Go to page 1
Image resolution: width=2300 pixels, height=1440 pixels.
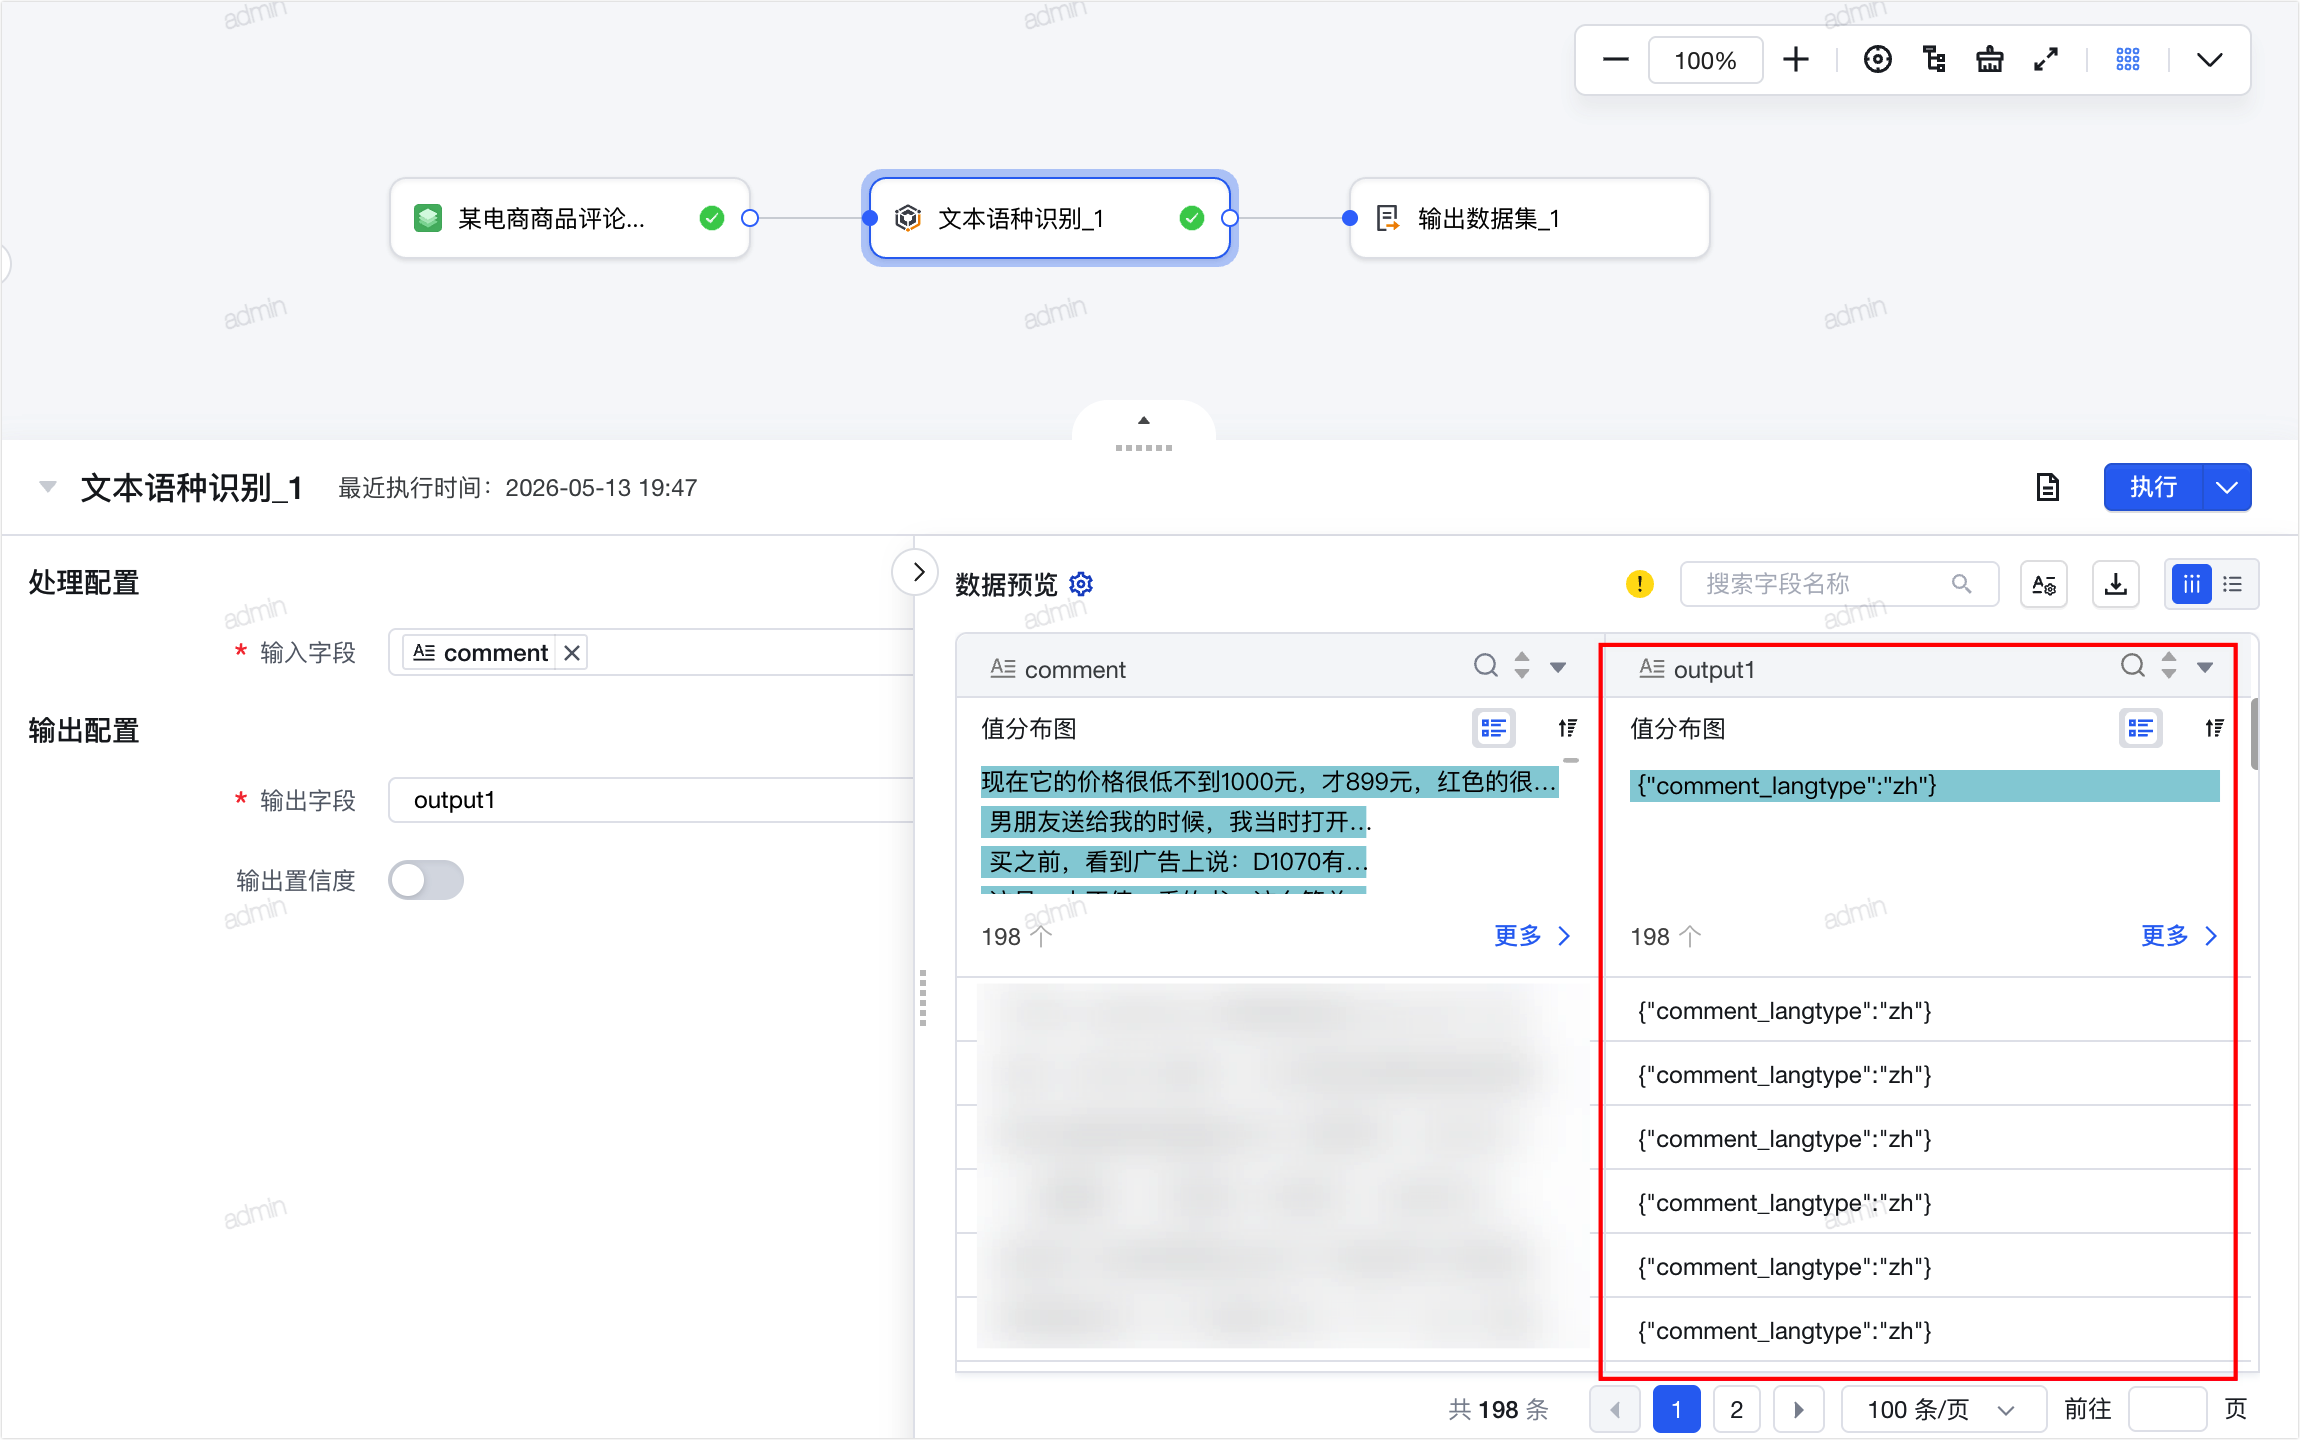point(1677,1410)
